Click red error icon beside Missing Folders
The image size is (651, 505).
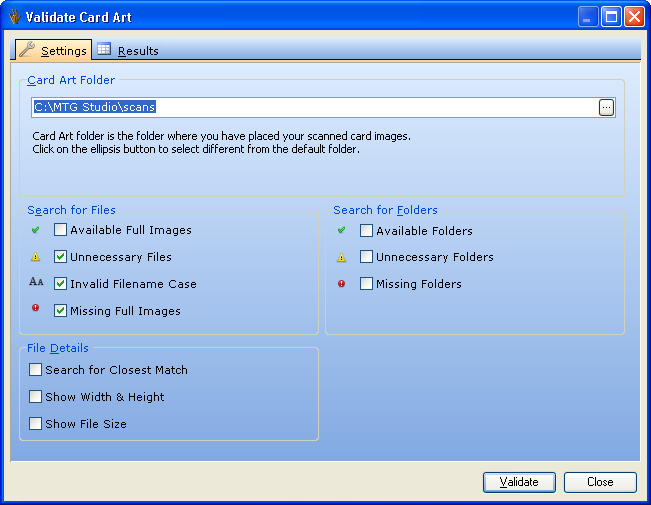click(x=341, y=284)
